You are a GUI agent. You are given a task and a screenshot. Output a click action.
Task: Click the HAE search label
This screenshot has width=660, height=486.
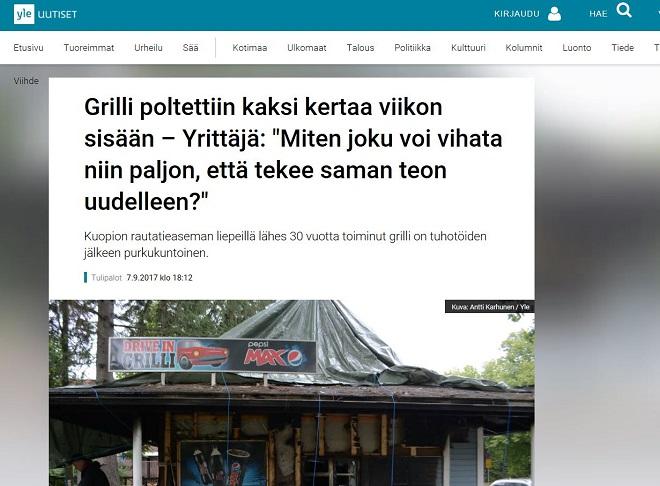(598, 14)
